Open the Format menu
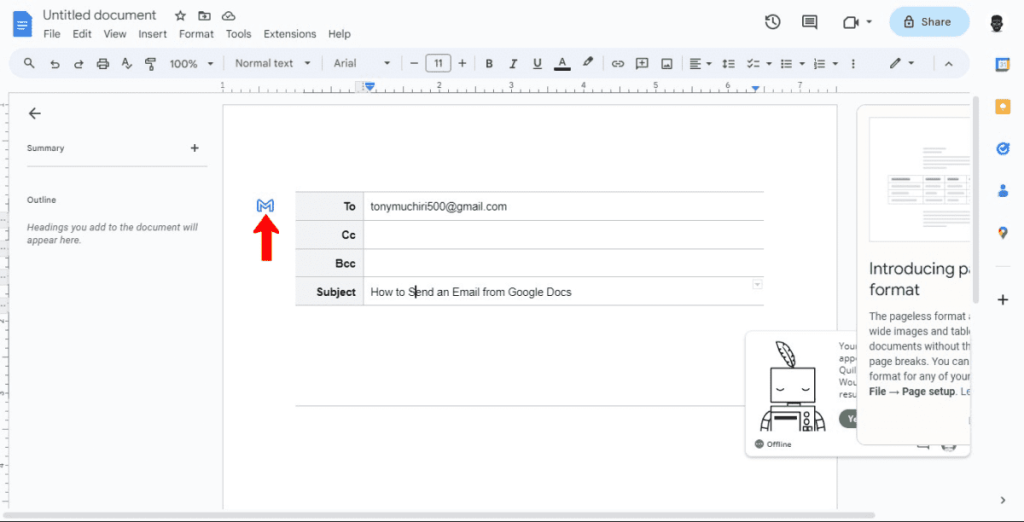Image resolution: width=1024 pixels, height=522 pixels. 197,34
